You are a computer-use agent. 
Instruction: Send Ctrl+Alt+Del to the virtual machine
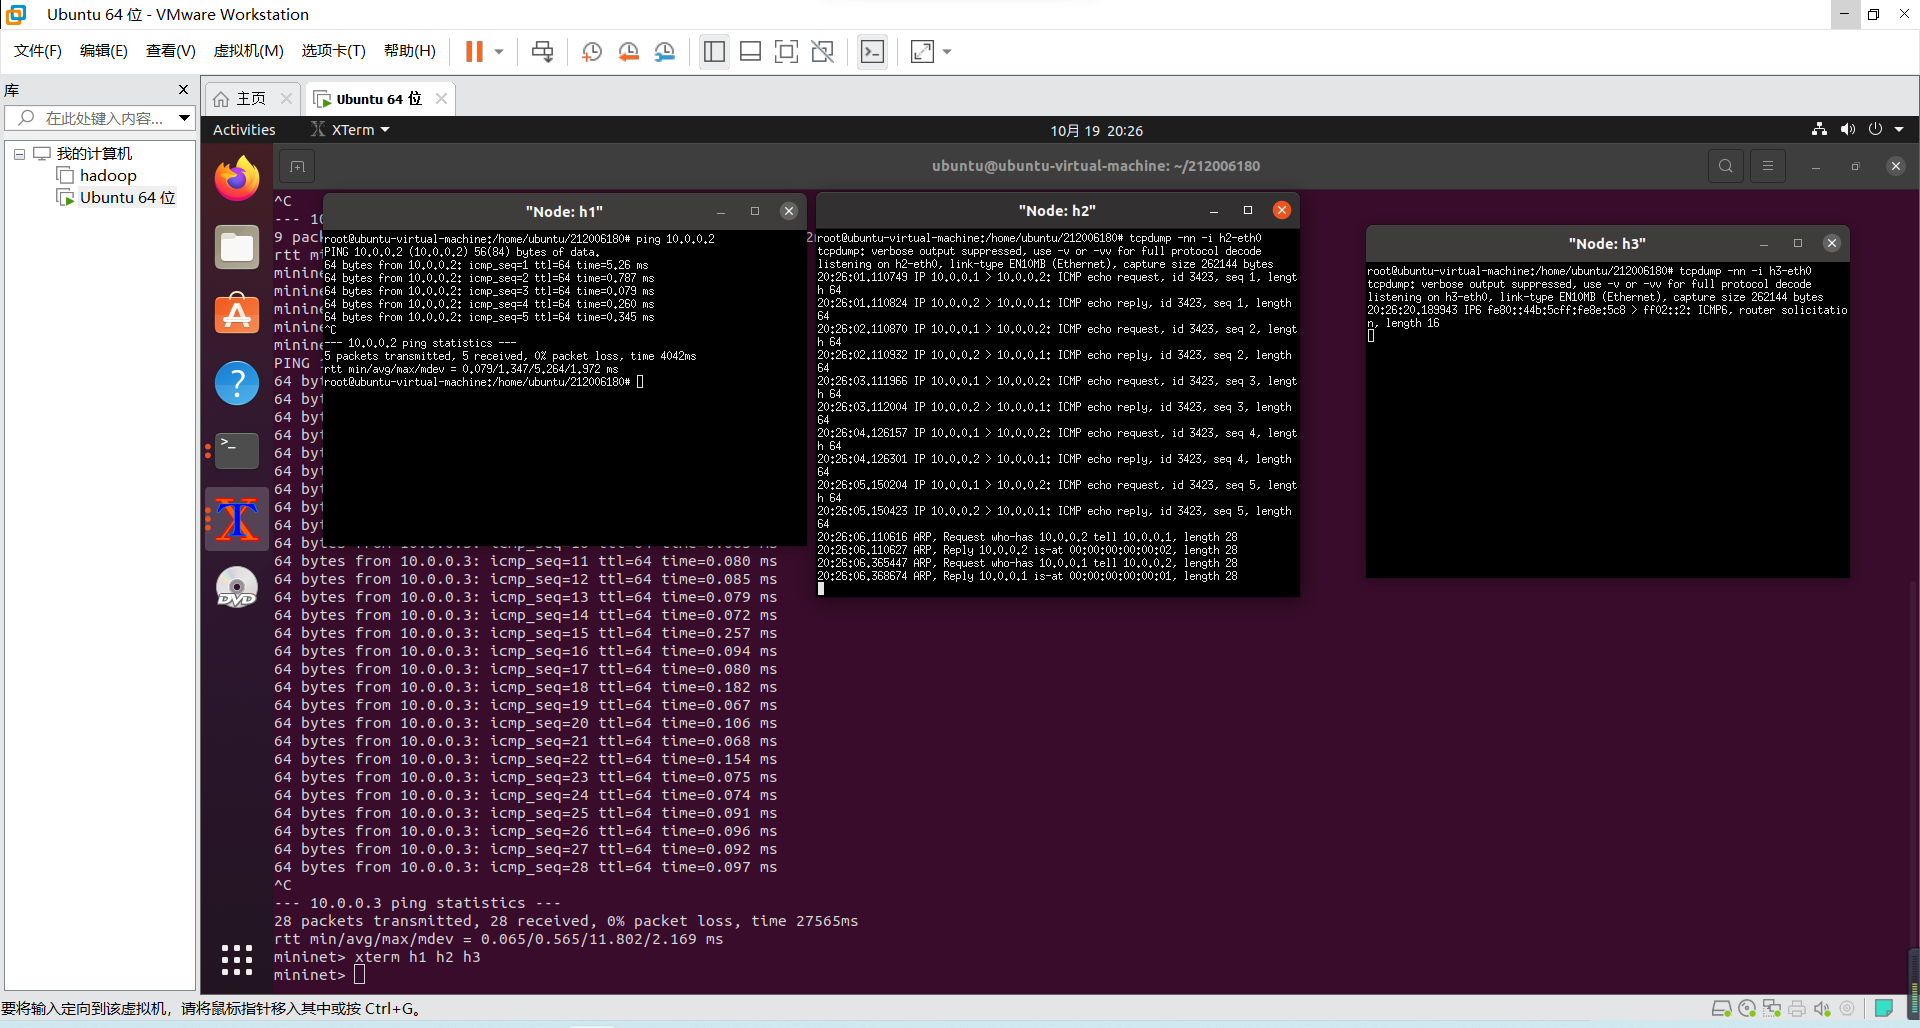[x=543, y=52]
